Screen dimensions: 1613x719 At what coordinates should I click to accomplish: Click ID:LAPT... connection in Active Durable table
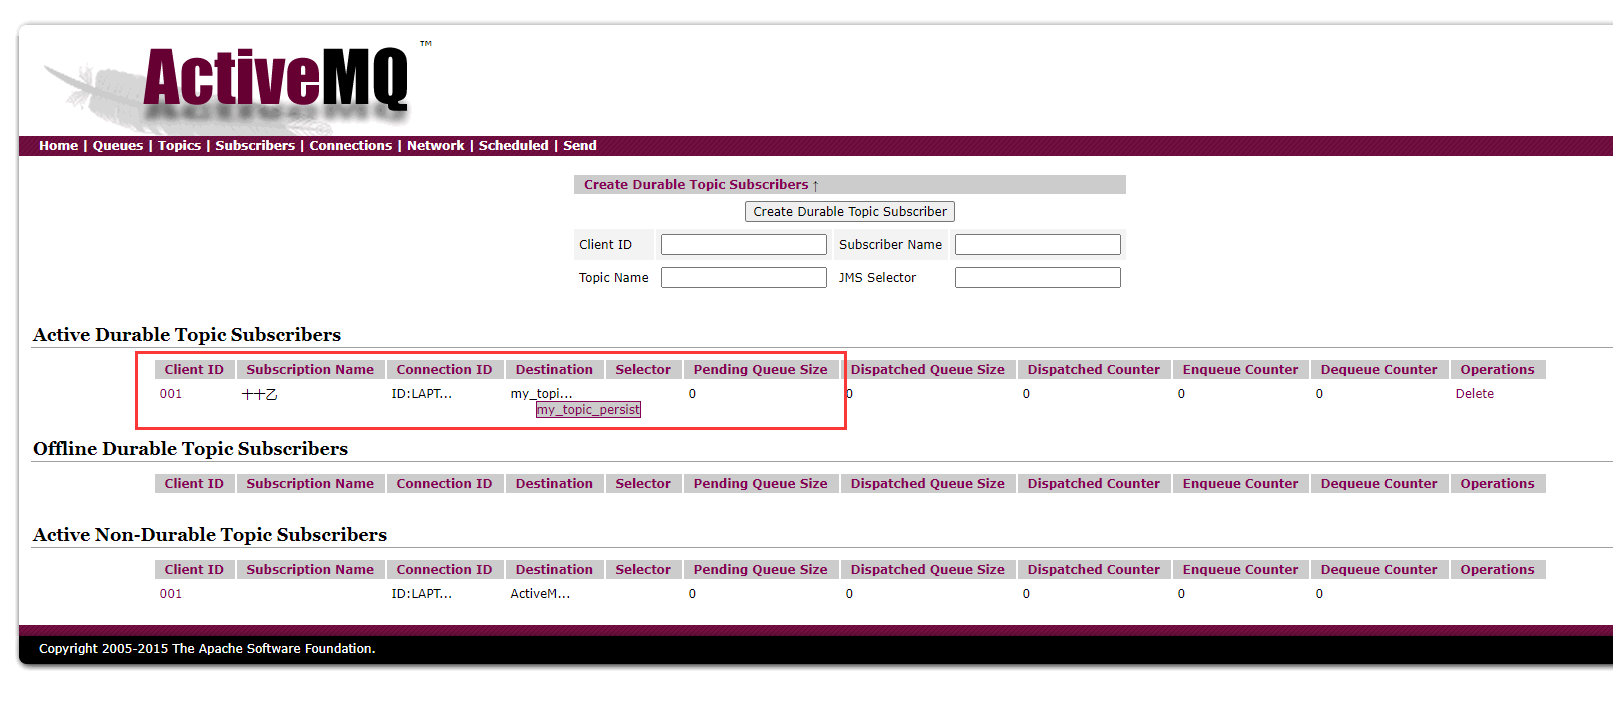pyautogui.click(x=421, y=394)
